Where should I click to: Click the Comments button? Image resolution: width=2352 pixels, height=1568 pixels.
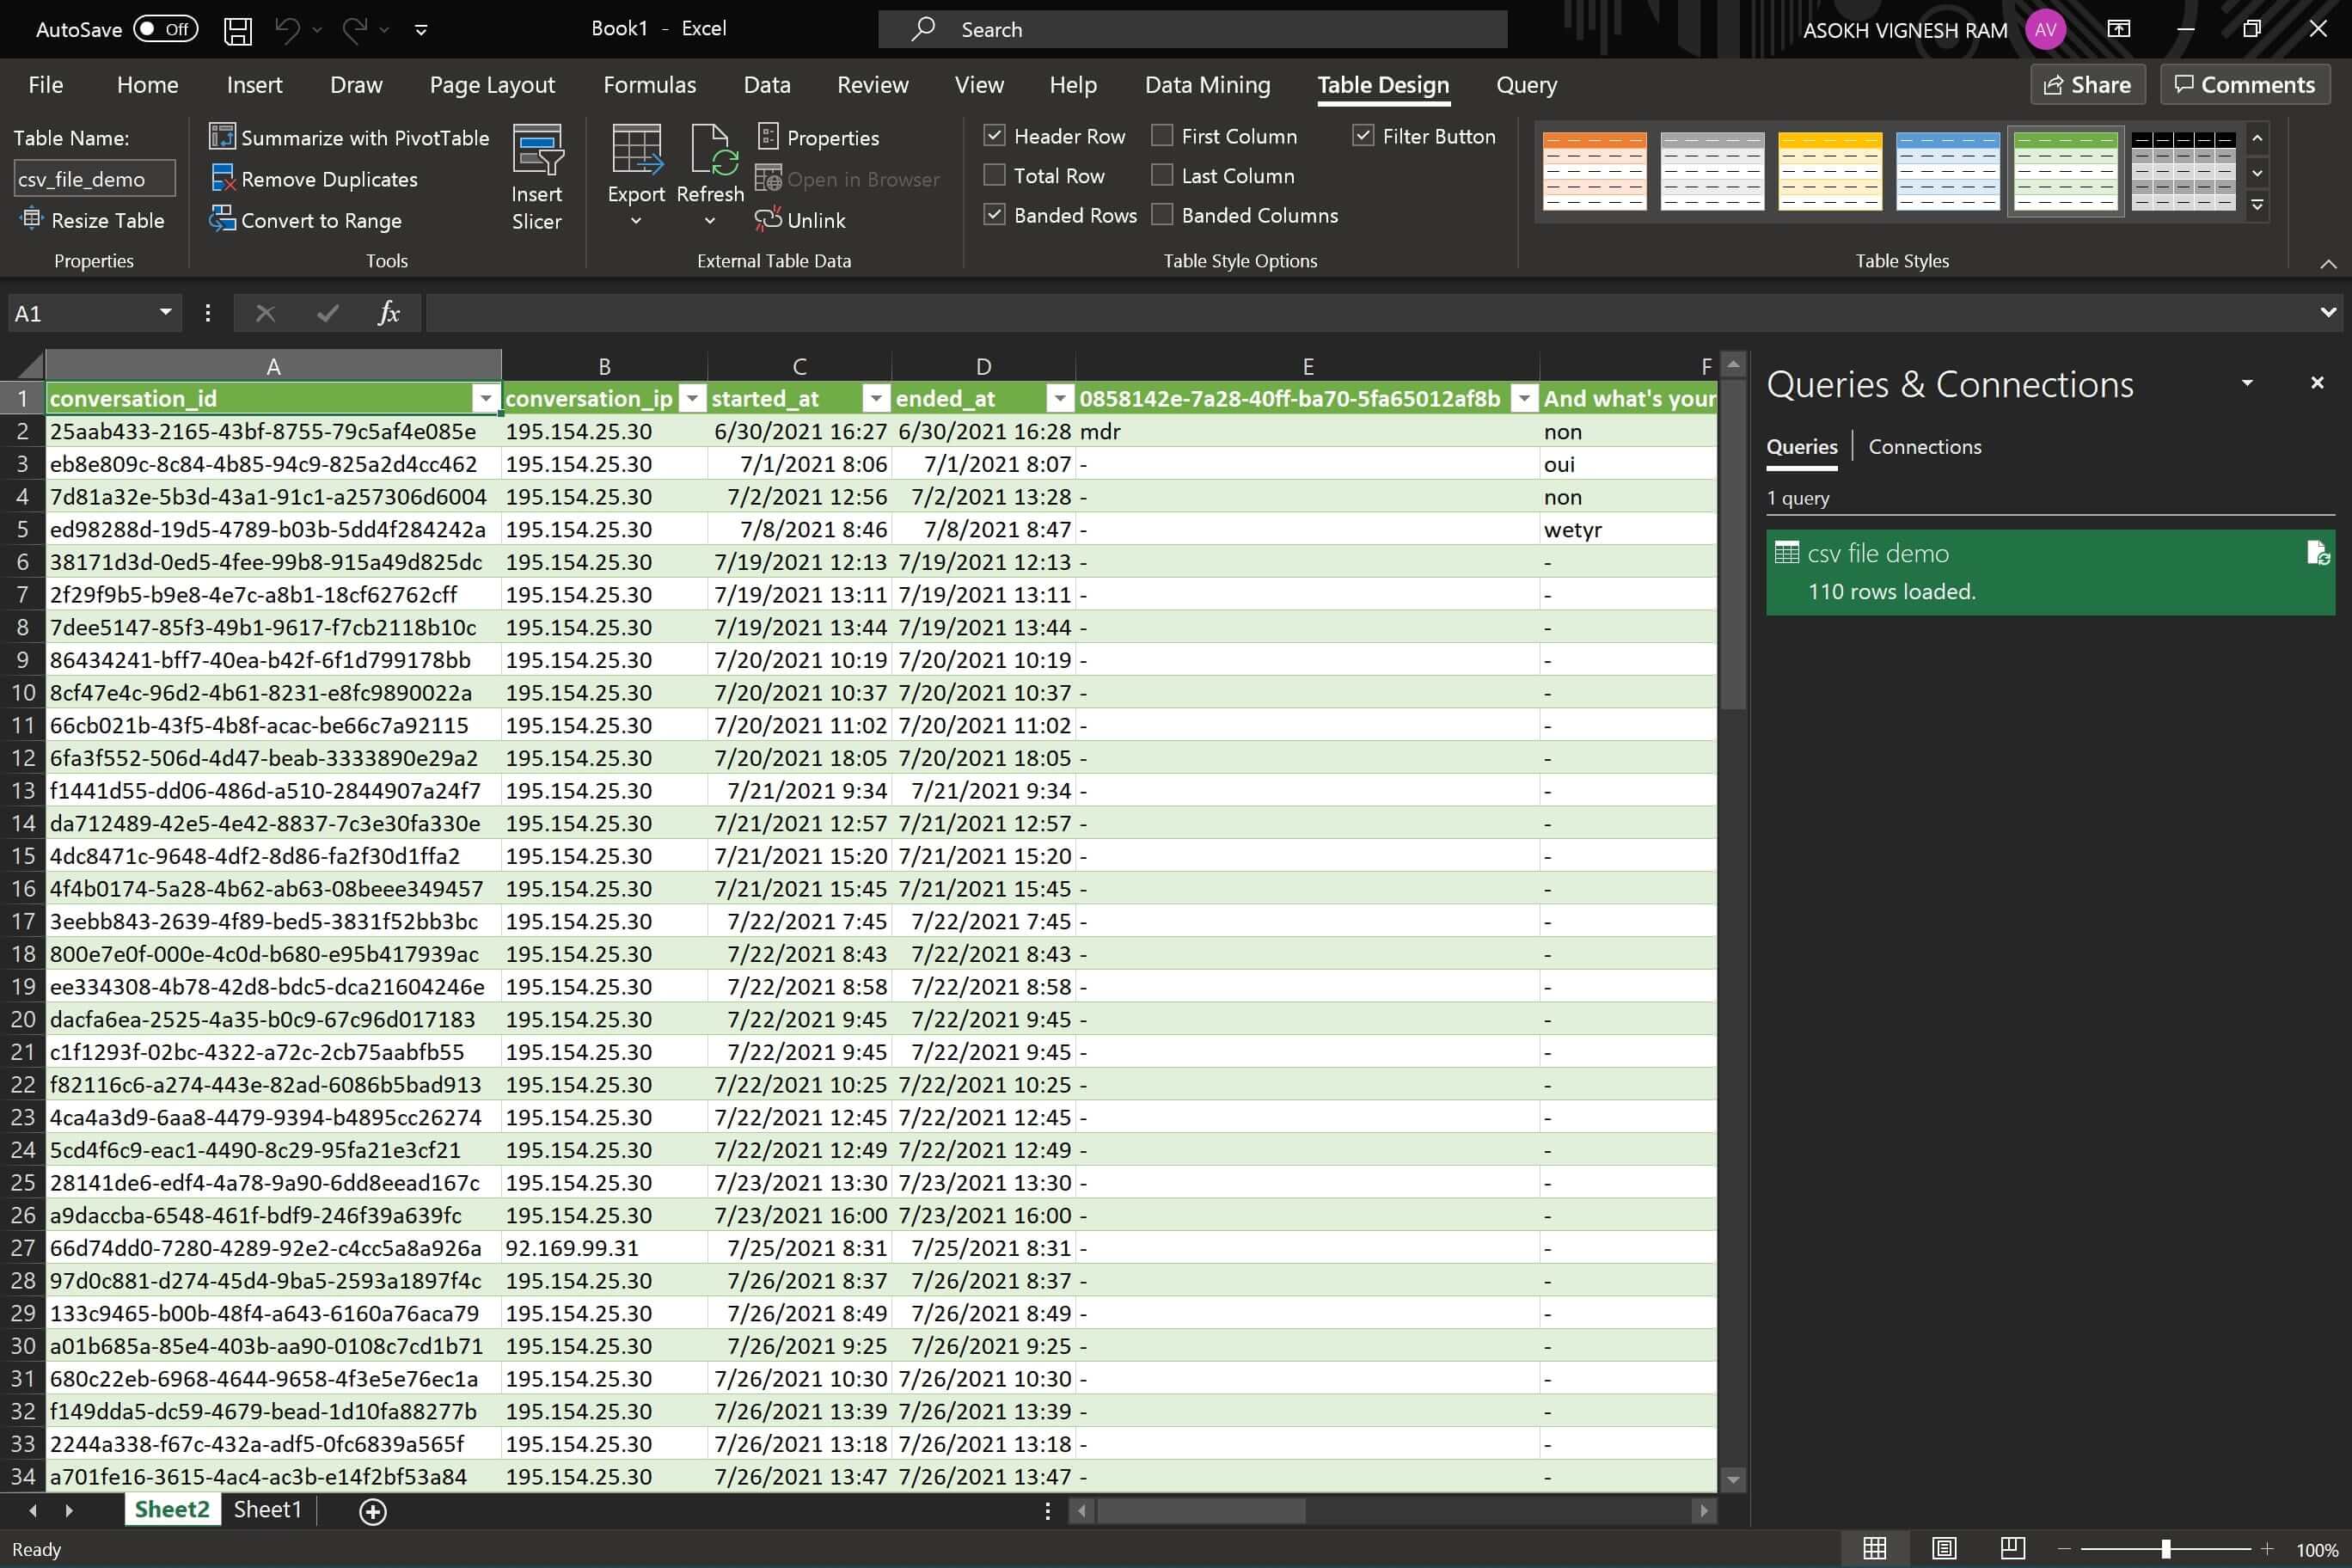[2245, 85]
